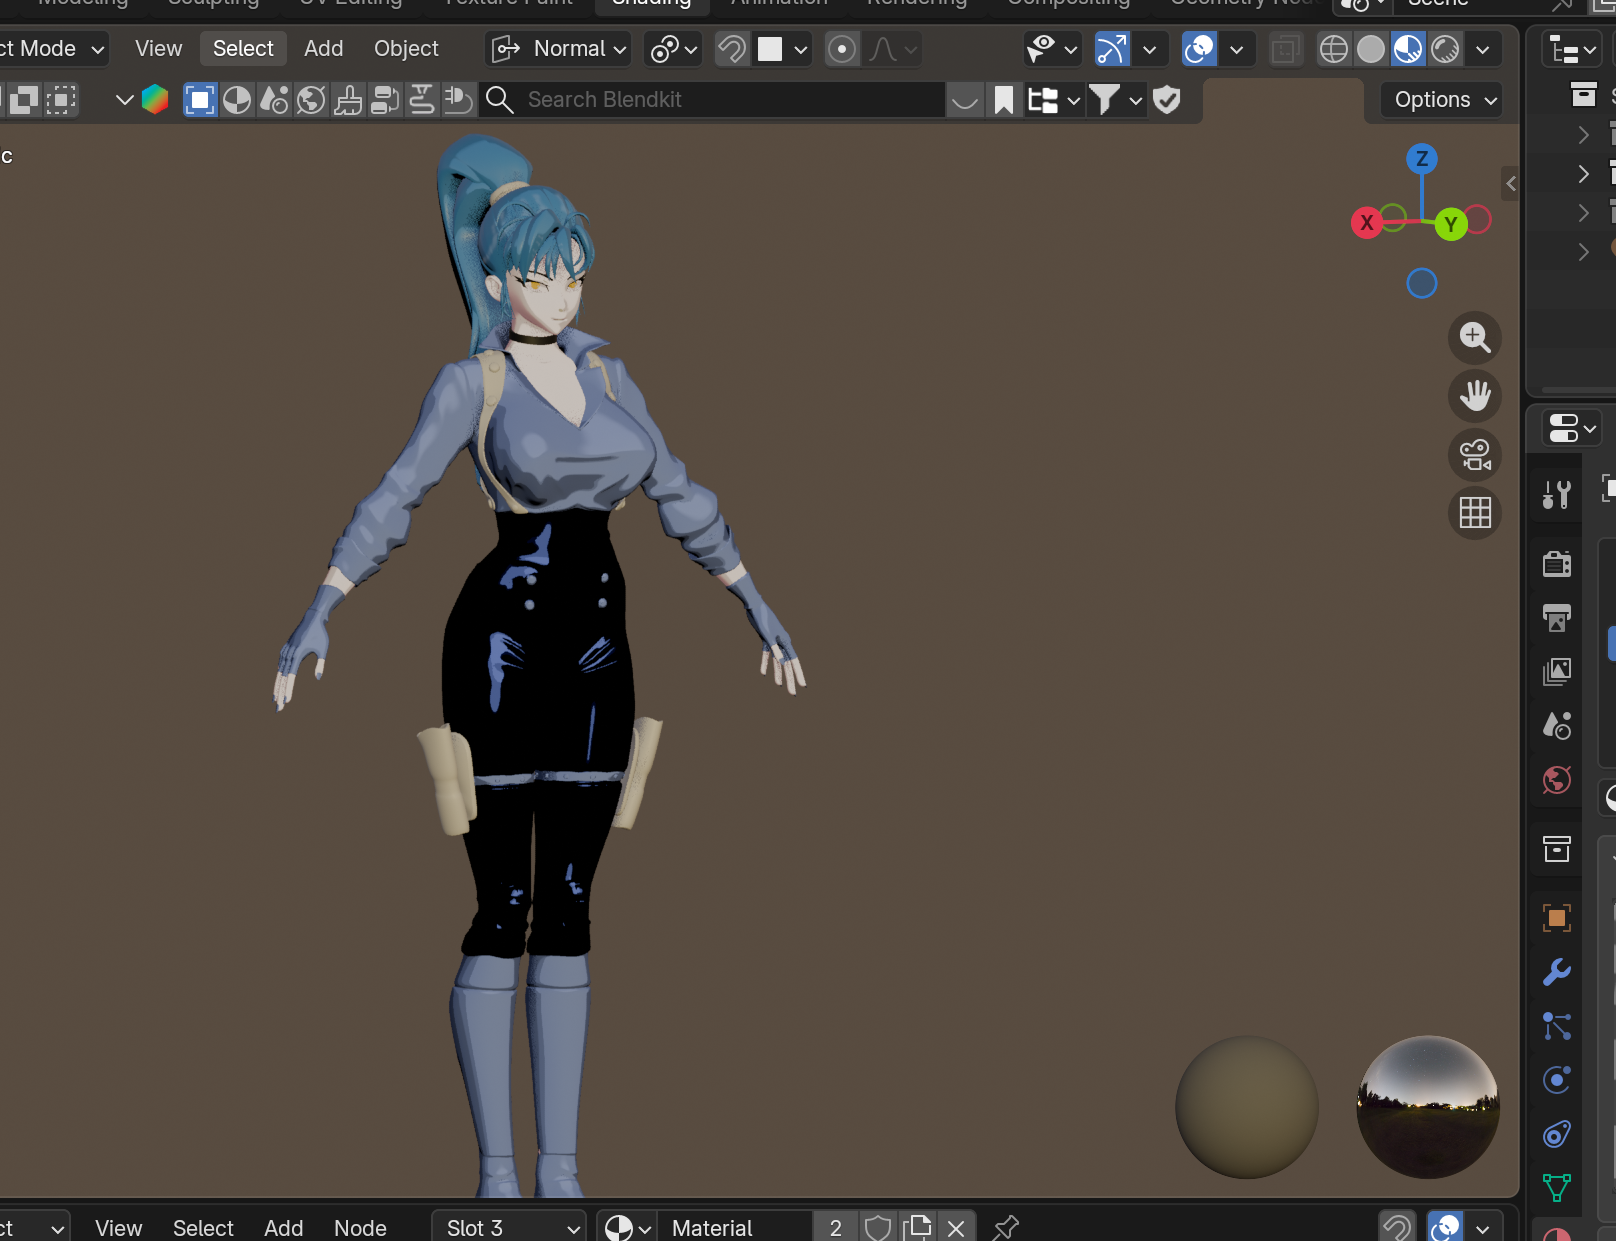Image resolution: width=1616 pixels, height=1241 pixels.
Task: Open the node editor View menu
Action: coord(118,1227)
